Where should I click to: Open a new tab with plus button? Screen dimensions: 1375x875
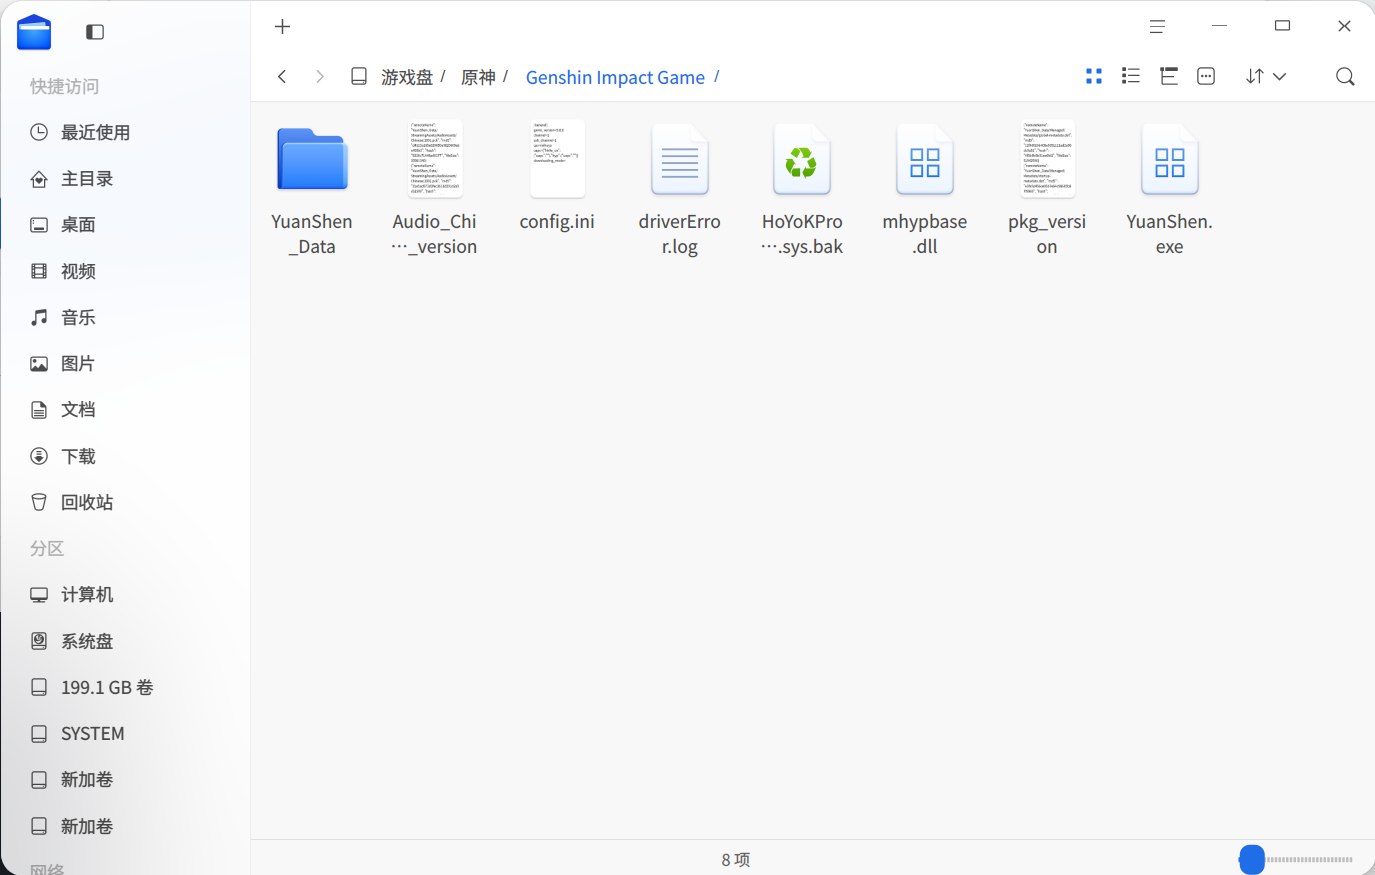[x=283, y=27]
